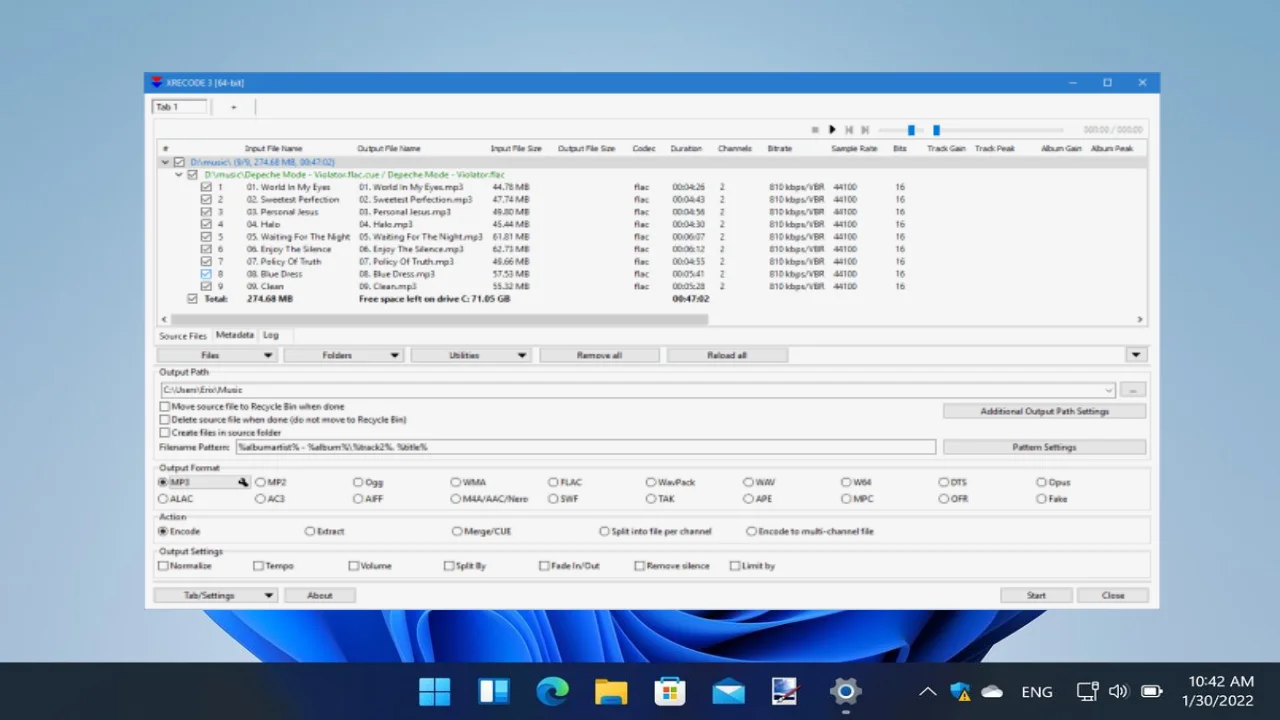The width and height of the screenshot is (1280, 720).
Task: Open Microsoft Edge from taskbar
Action: tap(552, 691)
